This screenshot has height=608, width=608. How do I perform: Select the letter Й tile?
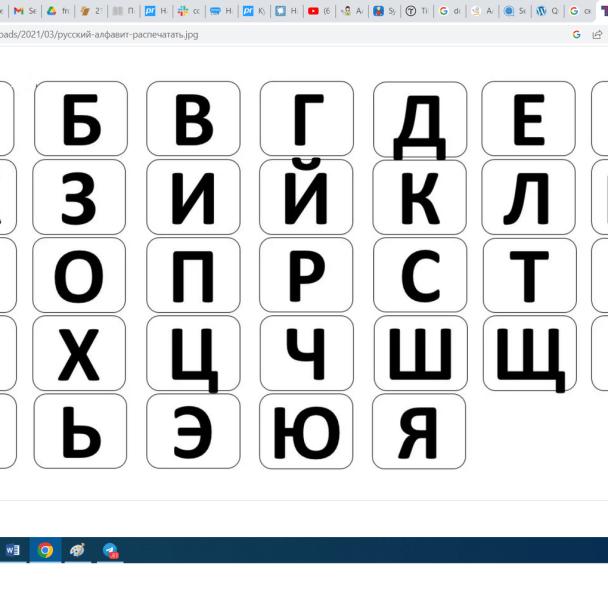pos(306,196)
